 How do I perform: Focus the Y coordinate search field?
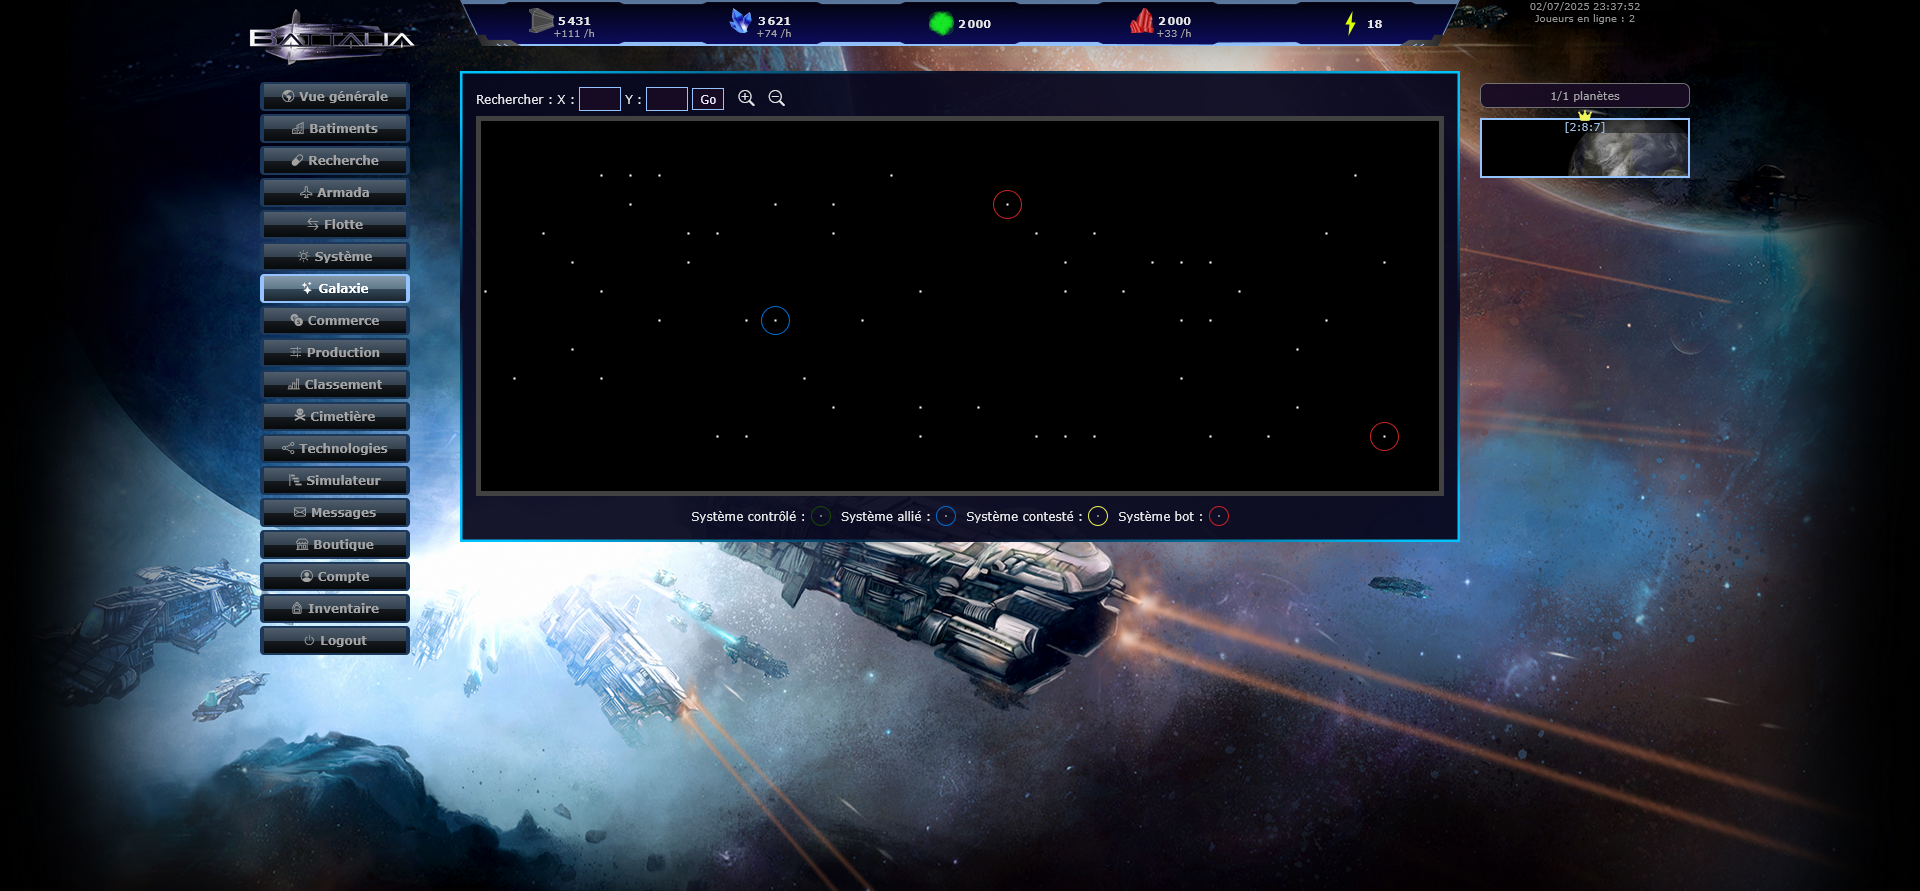(667, 99)
